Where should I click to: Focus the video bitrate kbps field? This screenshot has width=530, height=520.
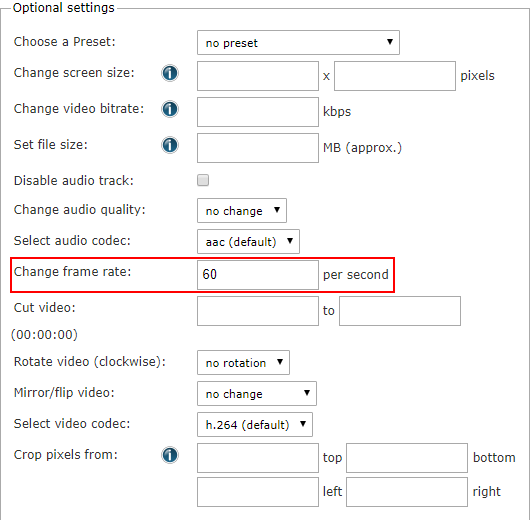tap(258, 112)
